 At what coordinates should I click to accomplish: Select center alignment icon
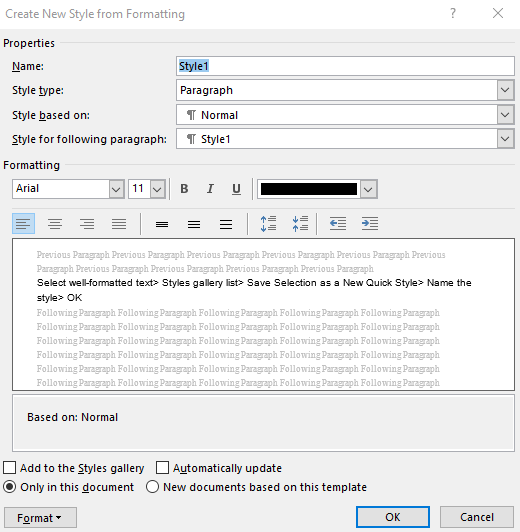tap(55, 224)
